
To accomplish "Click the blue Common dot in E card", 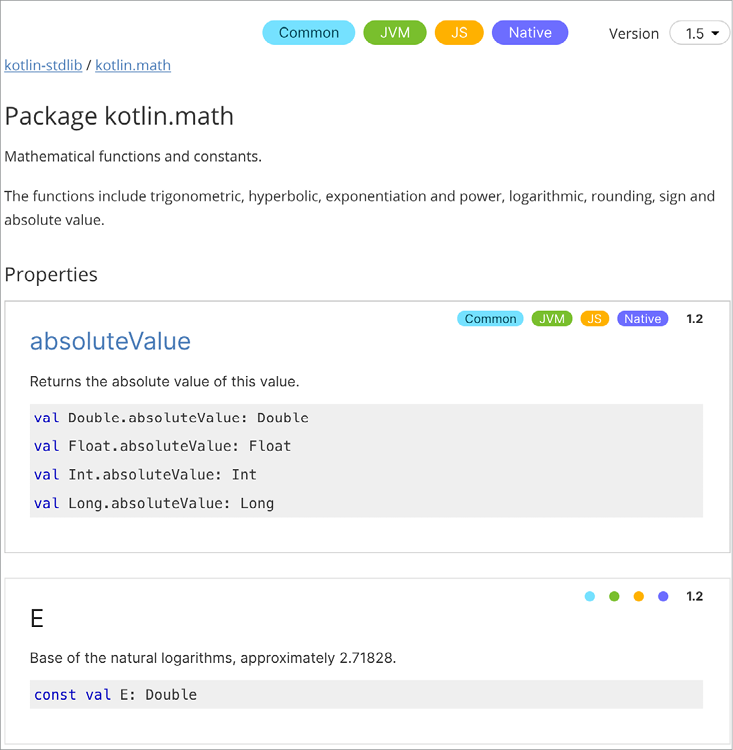I will tap(590, 597).
